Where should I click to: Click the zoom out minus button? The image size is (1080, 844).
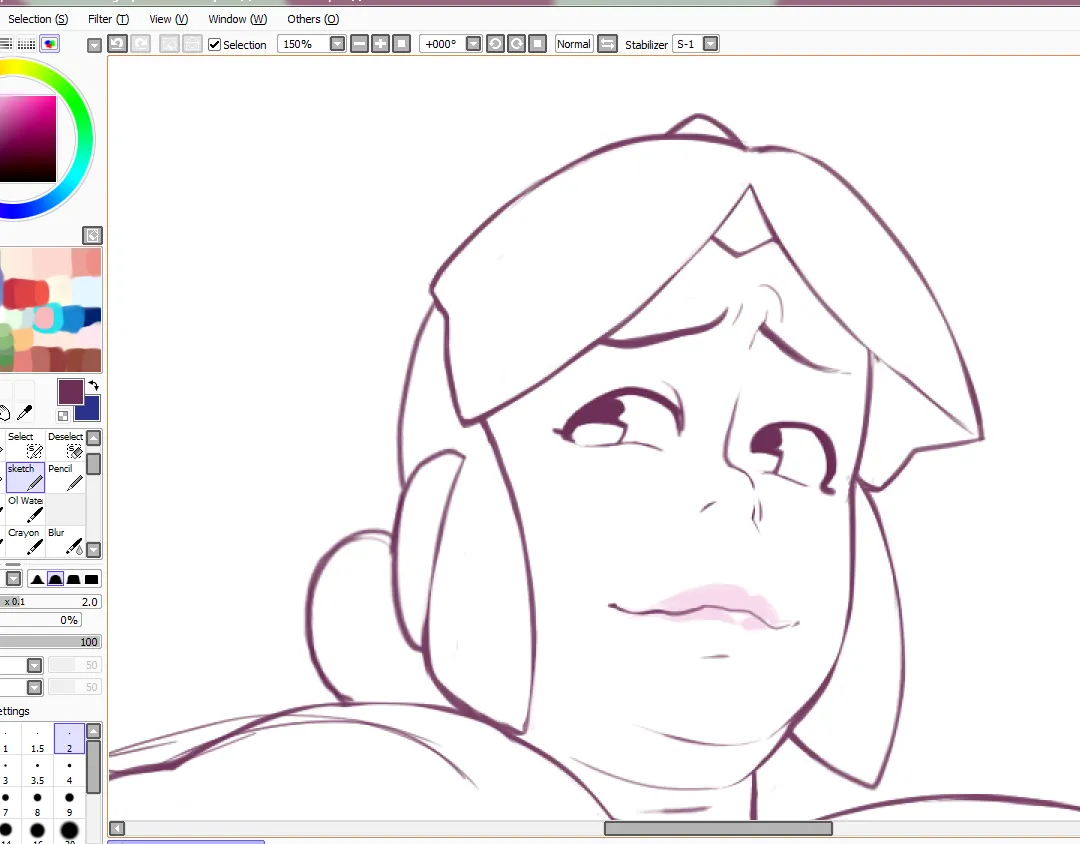[359, 44]
